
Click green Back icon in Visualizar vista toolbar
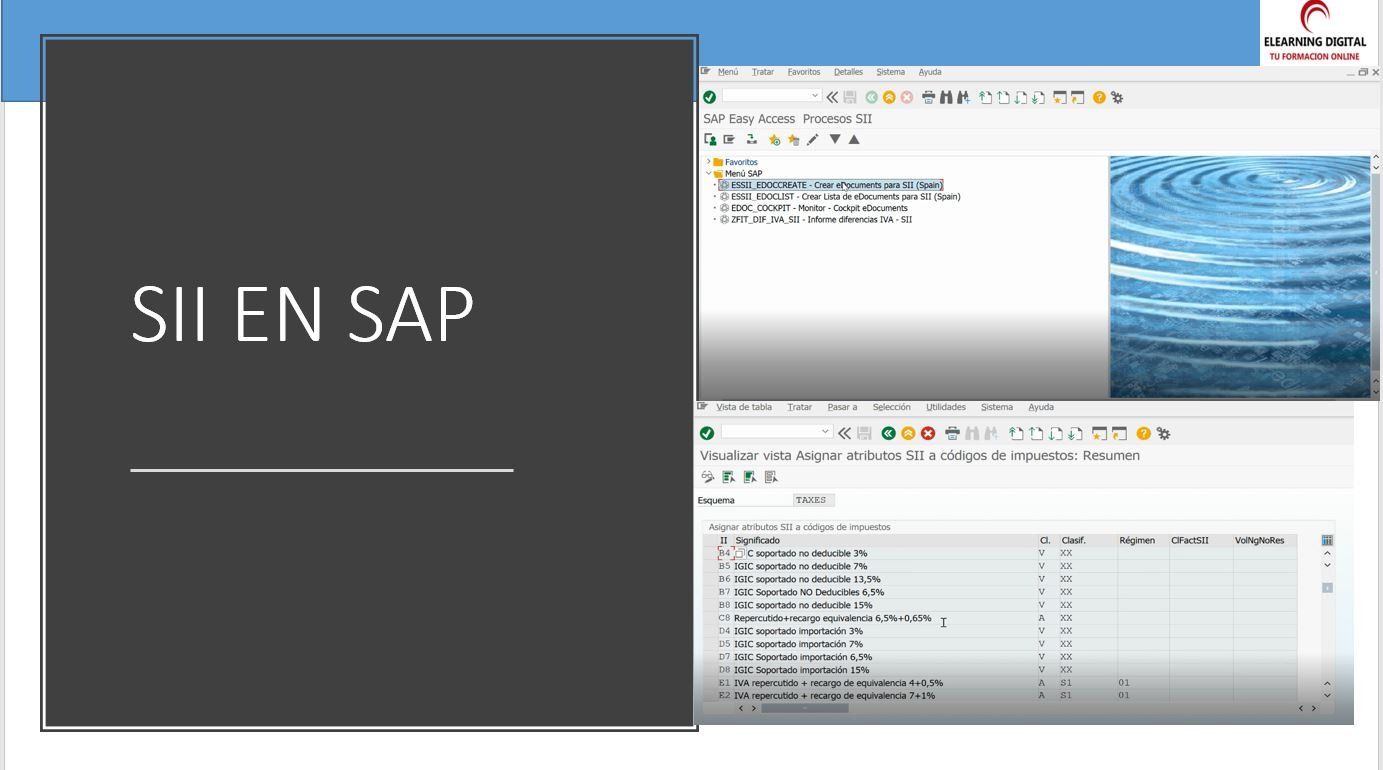point(888,433)
